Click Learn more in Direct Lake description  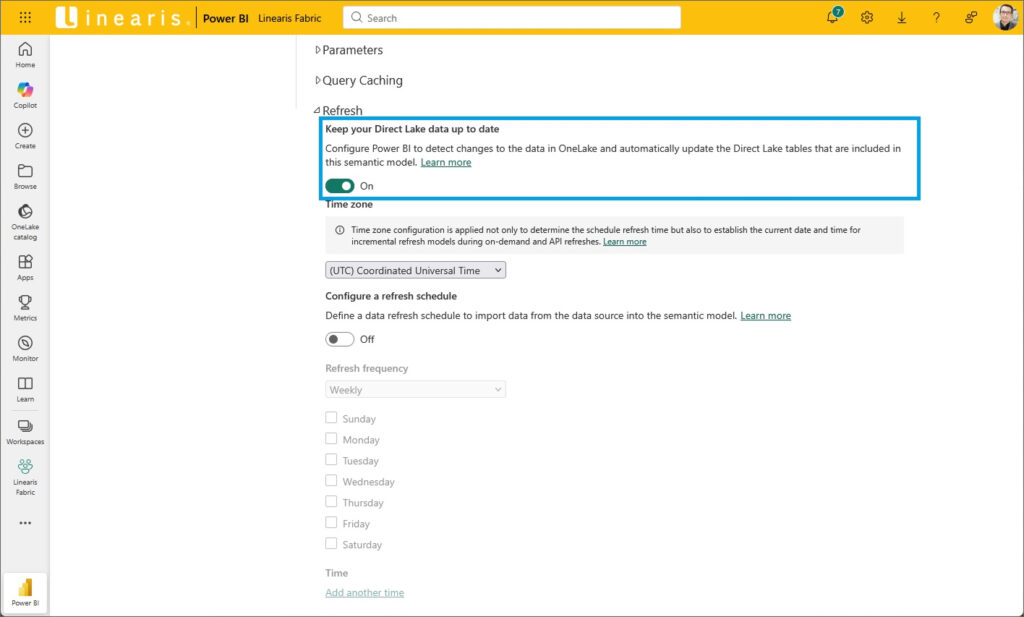point(446,162)
